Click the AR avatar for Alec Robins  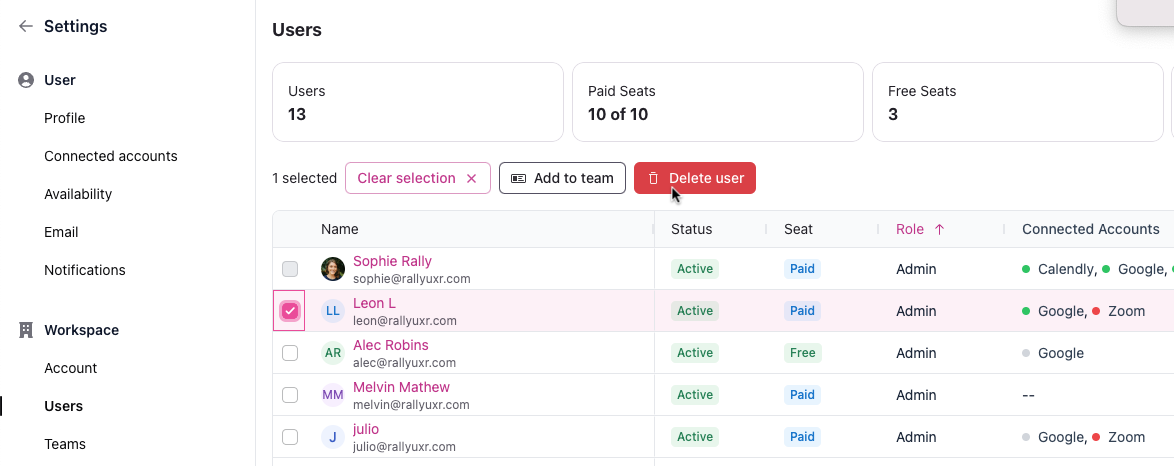(x=333, y=353)
